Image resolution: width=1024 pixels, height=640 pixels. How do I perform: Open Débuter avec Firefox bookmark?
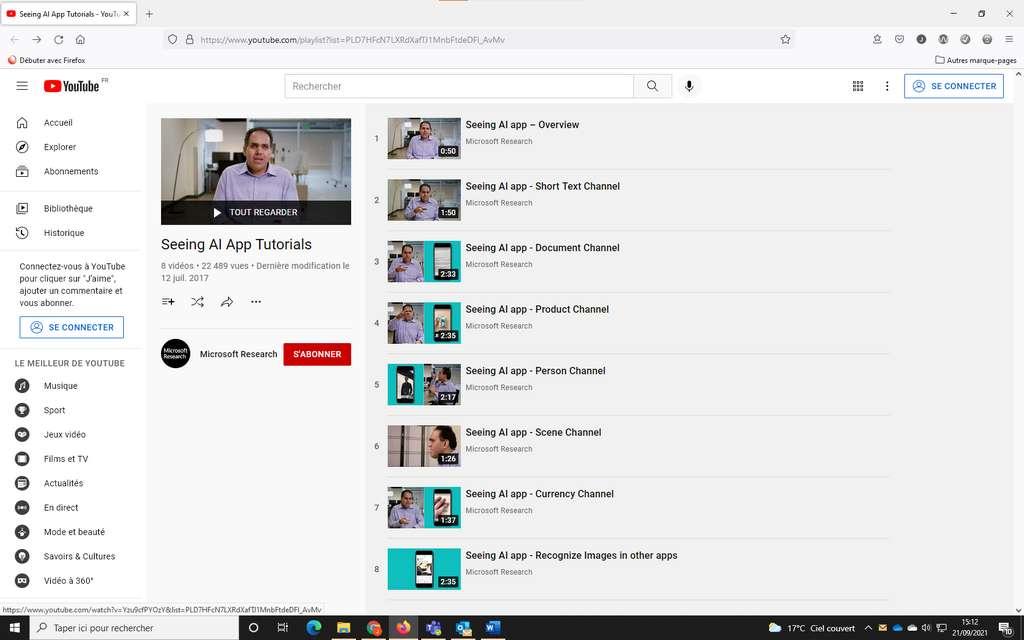46,60
